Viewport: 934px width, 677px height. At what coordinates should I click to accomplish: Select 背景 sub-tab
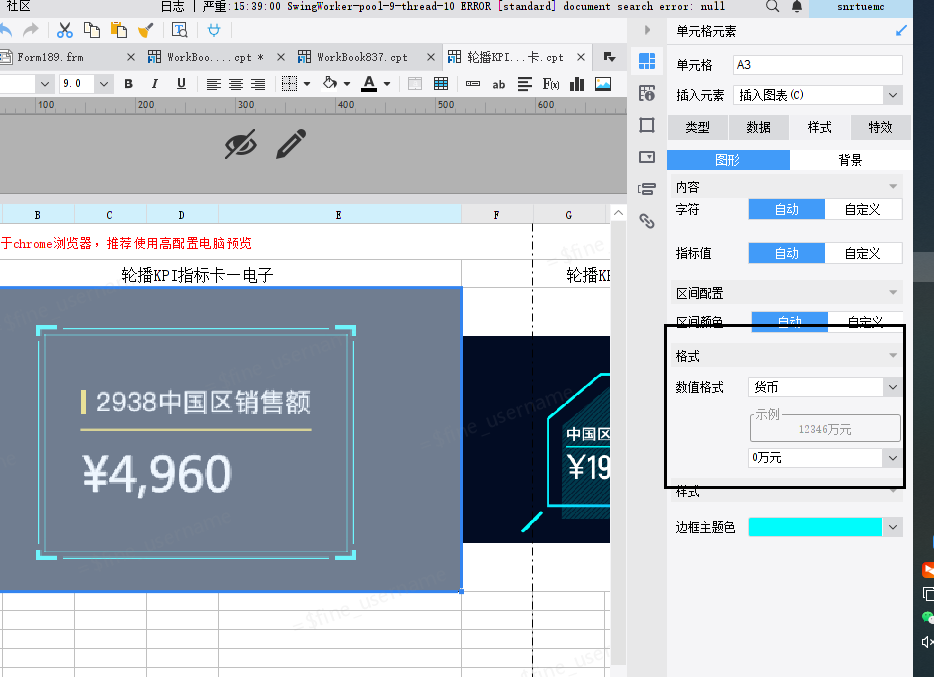point(850,160)
